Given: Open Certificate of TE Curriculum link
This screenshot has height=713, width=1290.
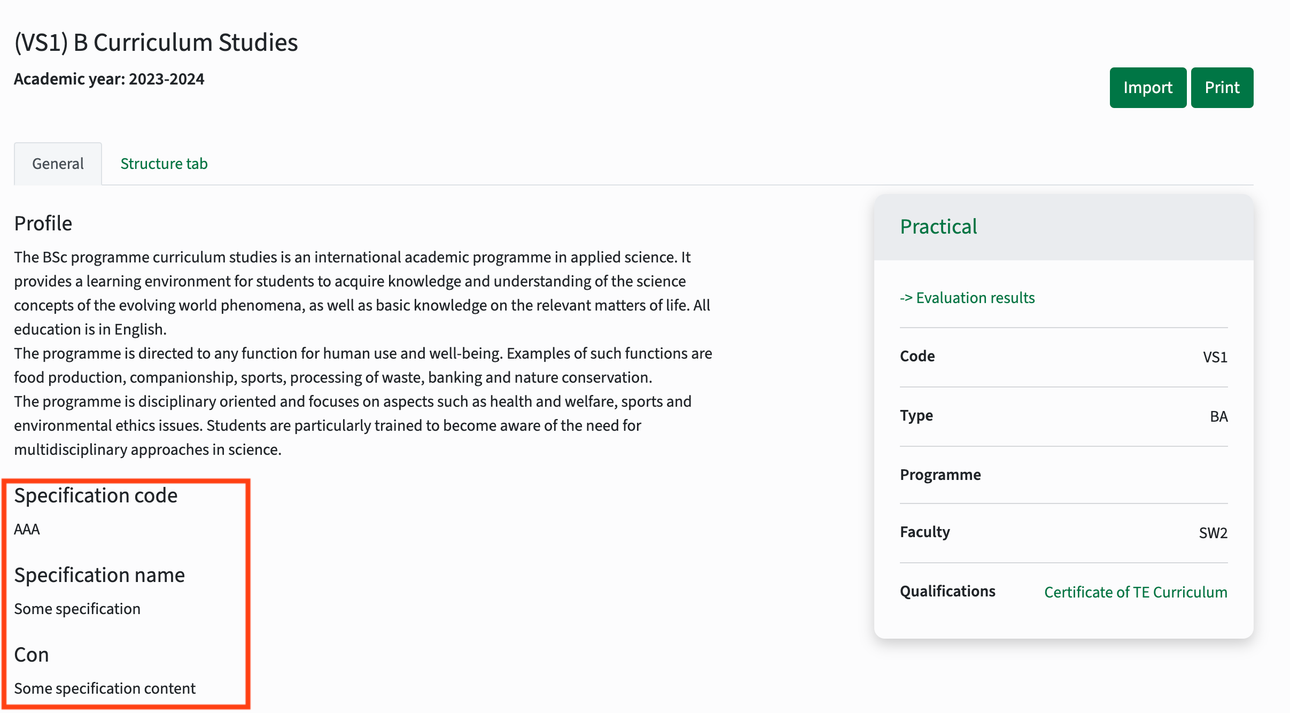Looking at the screenshot, I should pyautogui.click(x=1135, y=592).
